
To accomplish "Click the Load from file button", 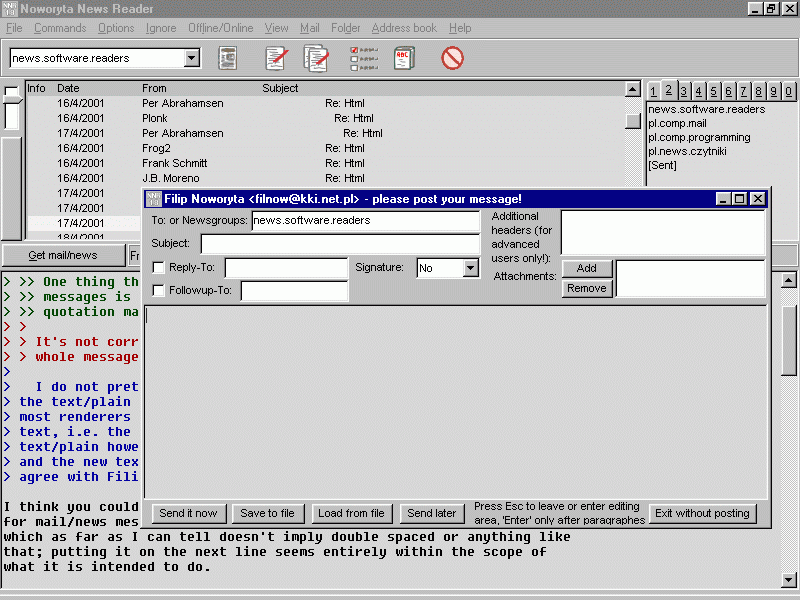I will (351, 513).
